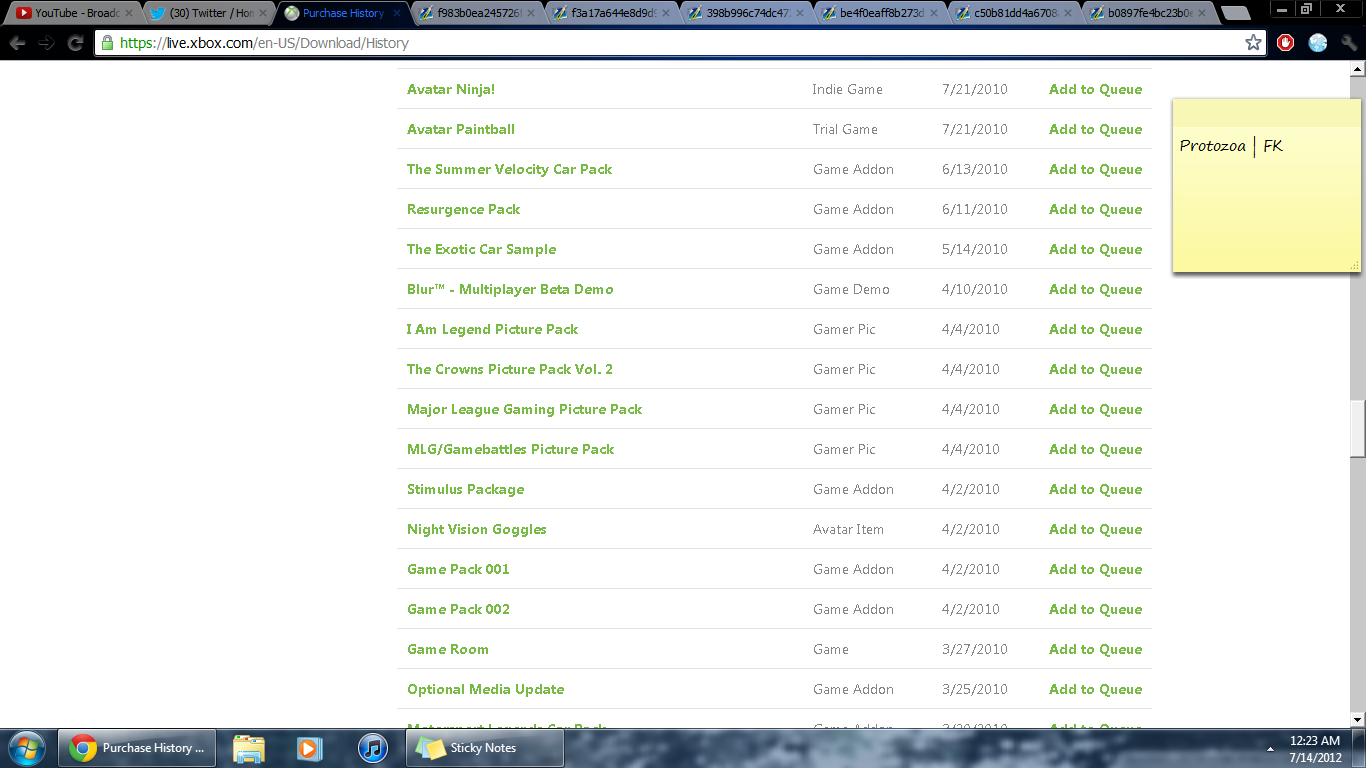Add Avatar Paintball to queue
Viewport: 1366px width, 768px height.
1095,129
